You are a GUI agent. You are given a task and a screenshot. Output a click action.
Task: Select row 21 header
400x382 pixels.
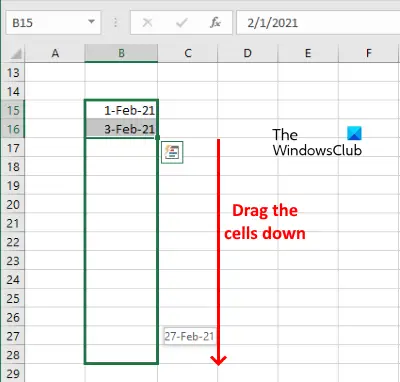pos(13,223)
